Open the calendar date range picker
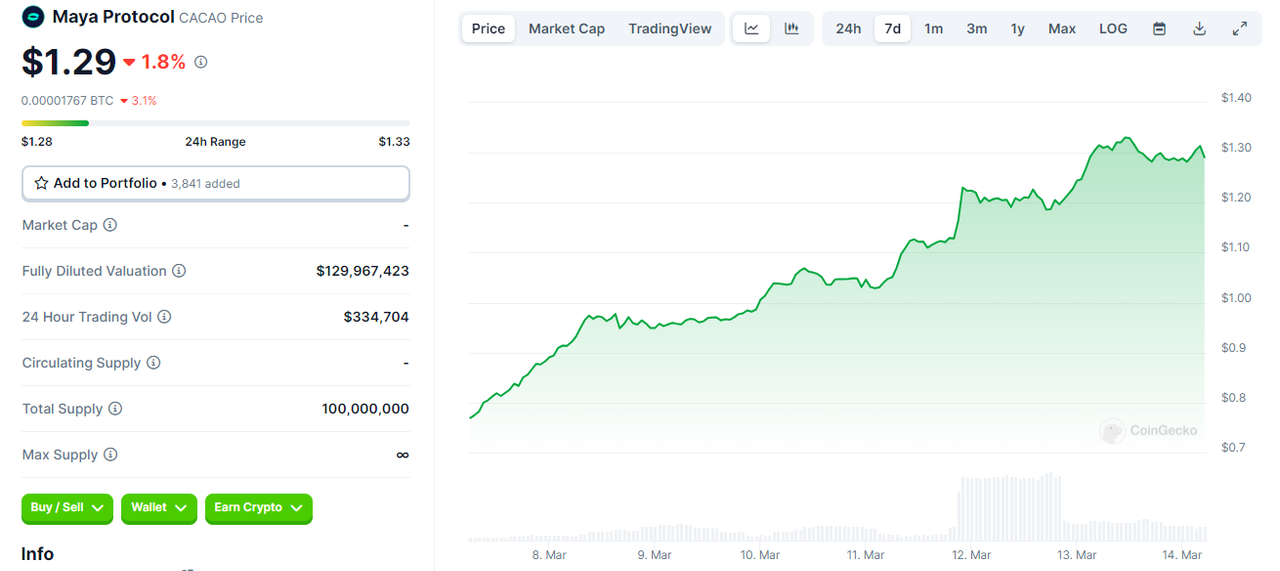Screen dimensions: 1280x571 [1159, 28]
